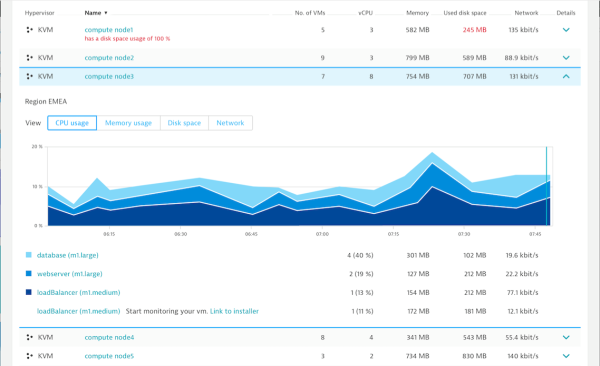Expand details for compute node4

coord(566,337)
